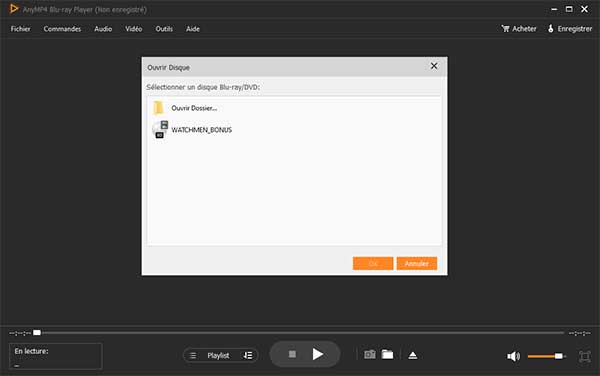
Task: Click the Enregistrer register button
Action: (570, 29)
